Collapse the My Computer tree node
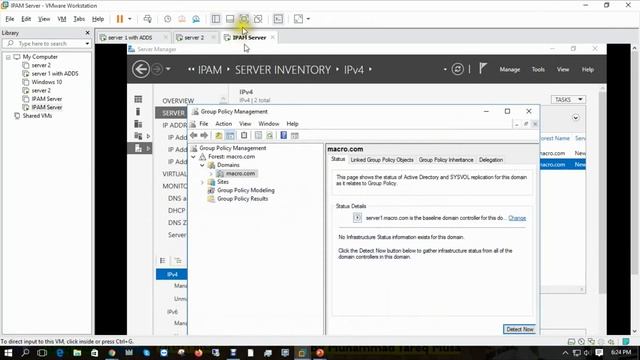640x360 pixels. tap(8, 57)
